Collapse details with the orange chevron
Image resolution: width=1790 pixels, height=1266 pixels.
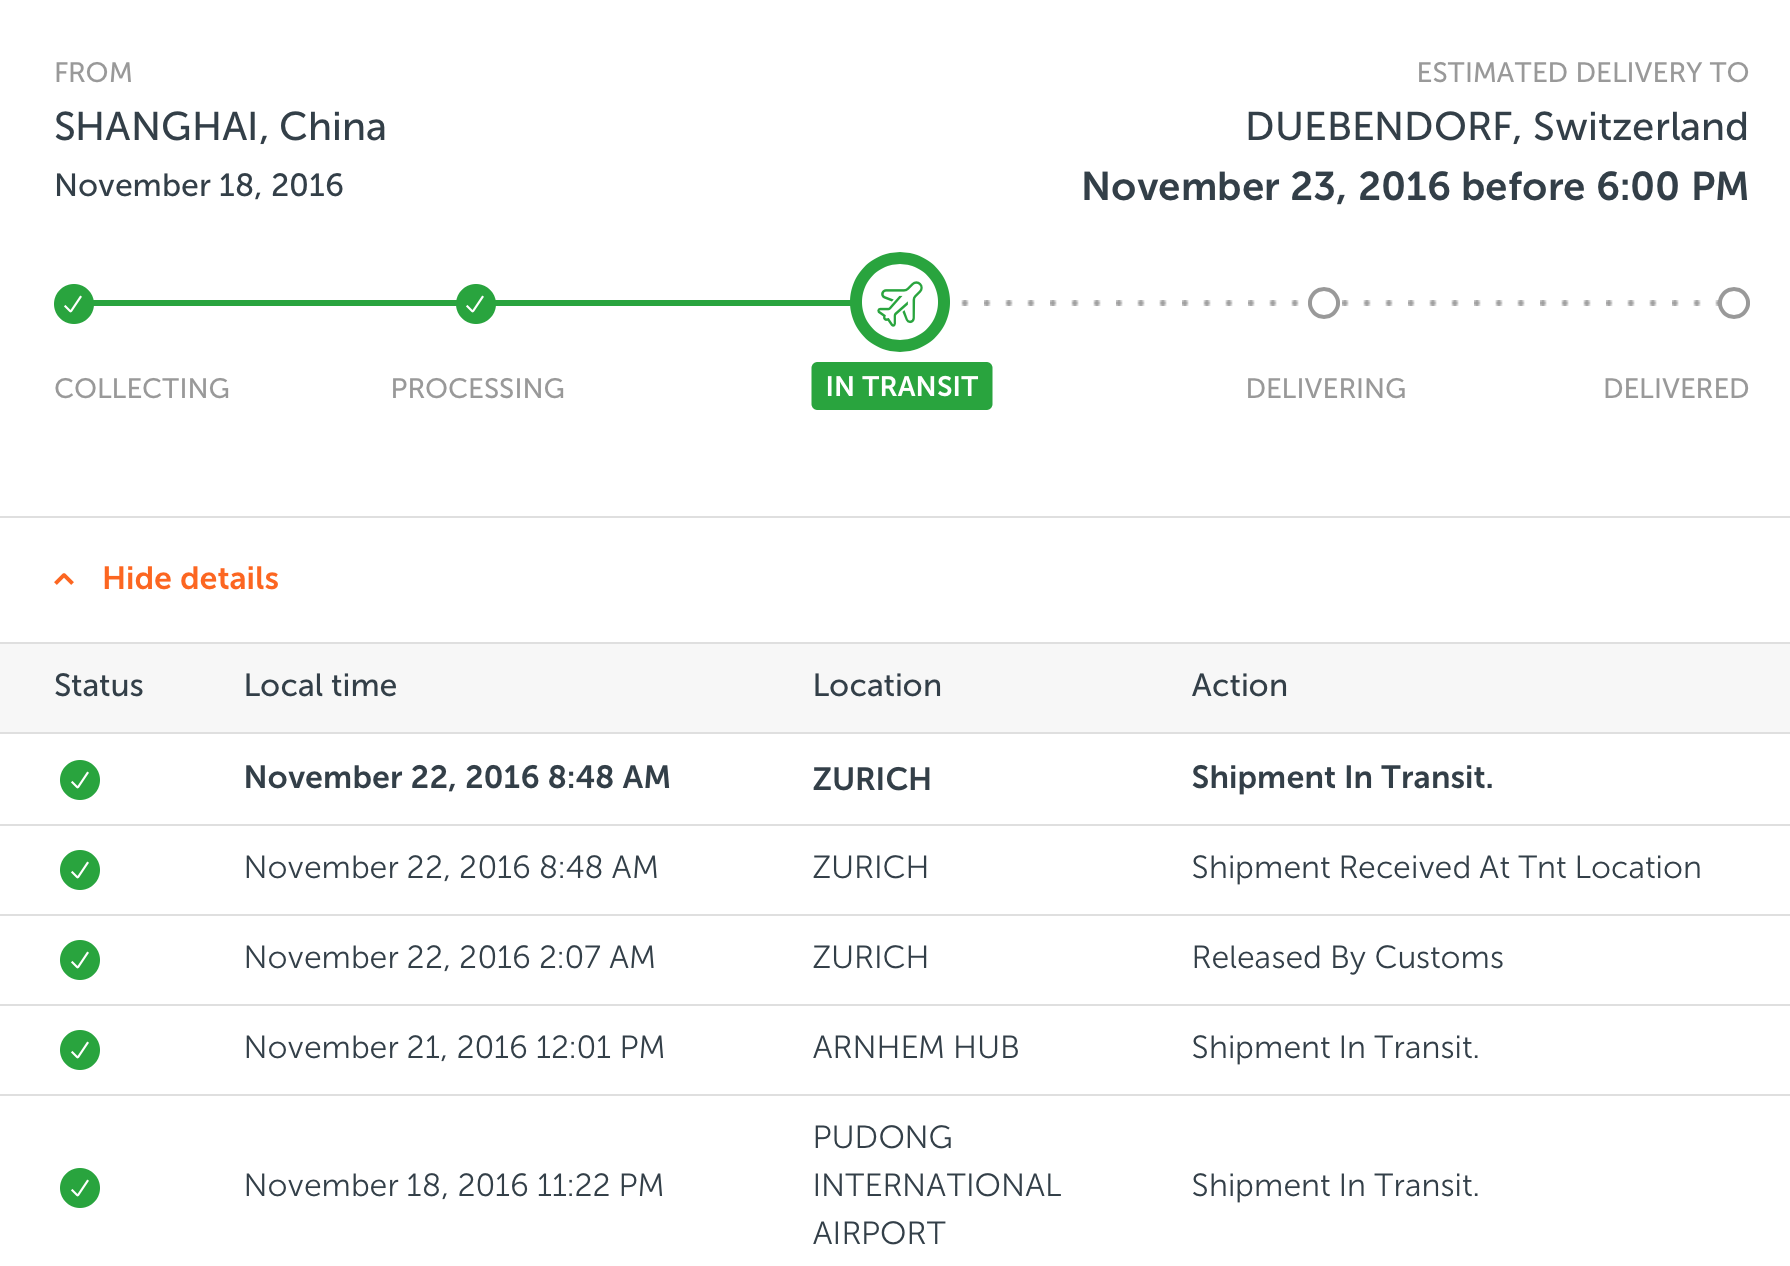(64, 579)
